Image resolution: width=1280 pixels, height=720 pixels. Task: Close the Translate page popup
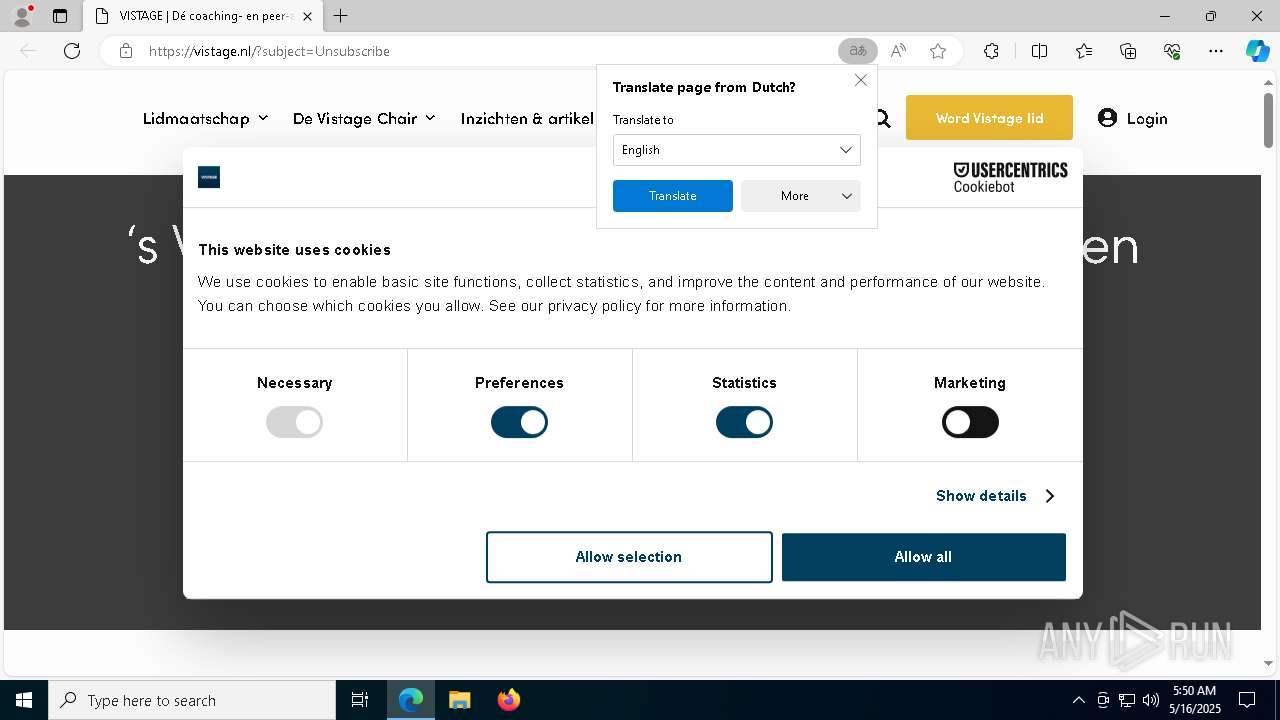click(x=861, y=80)
